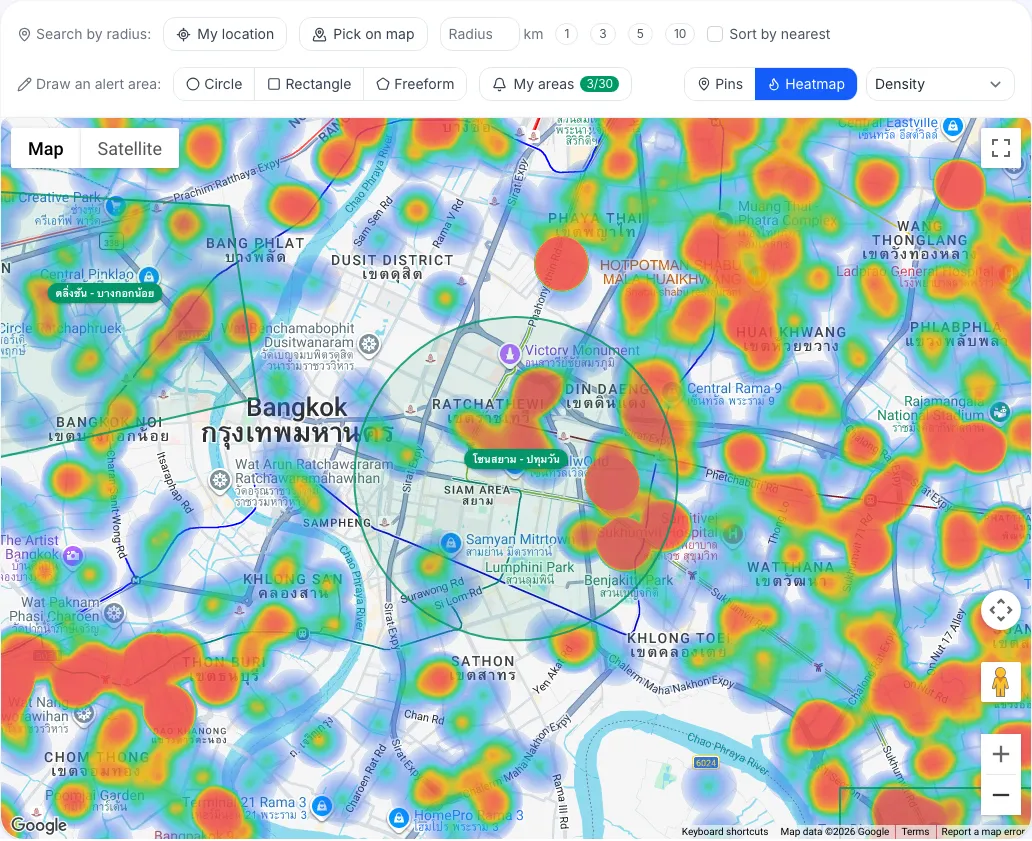Select Freeform alert area tool
This screenshot has height=841, width=1032.
tap(415, 84)
